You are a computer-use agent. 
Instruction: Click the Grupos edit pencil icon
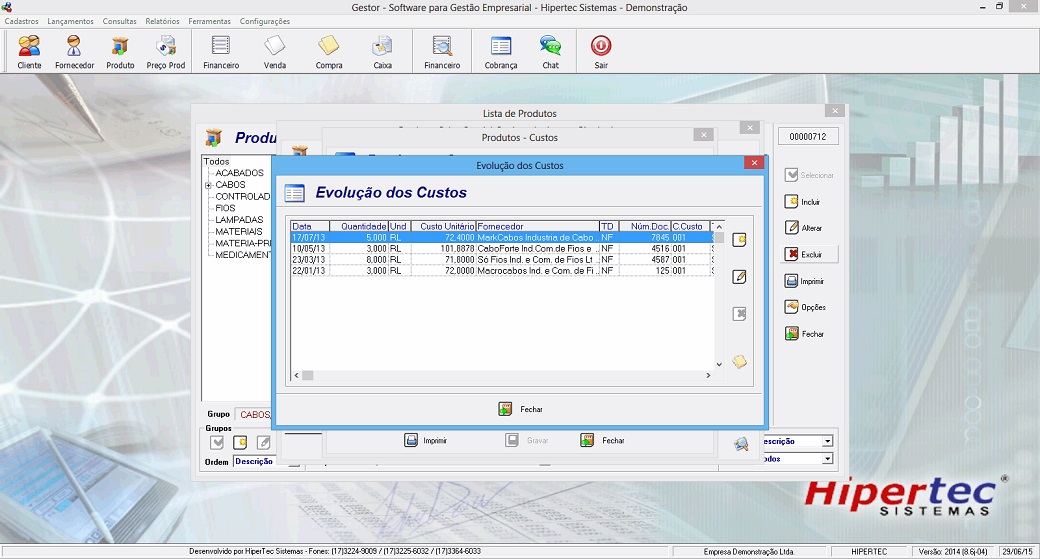pyautogui.click(x=263, y=442)
